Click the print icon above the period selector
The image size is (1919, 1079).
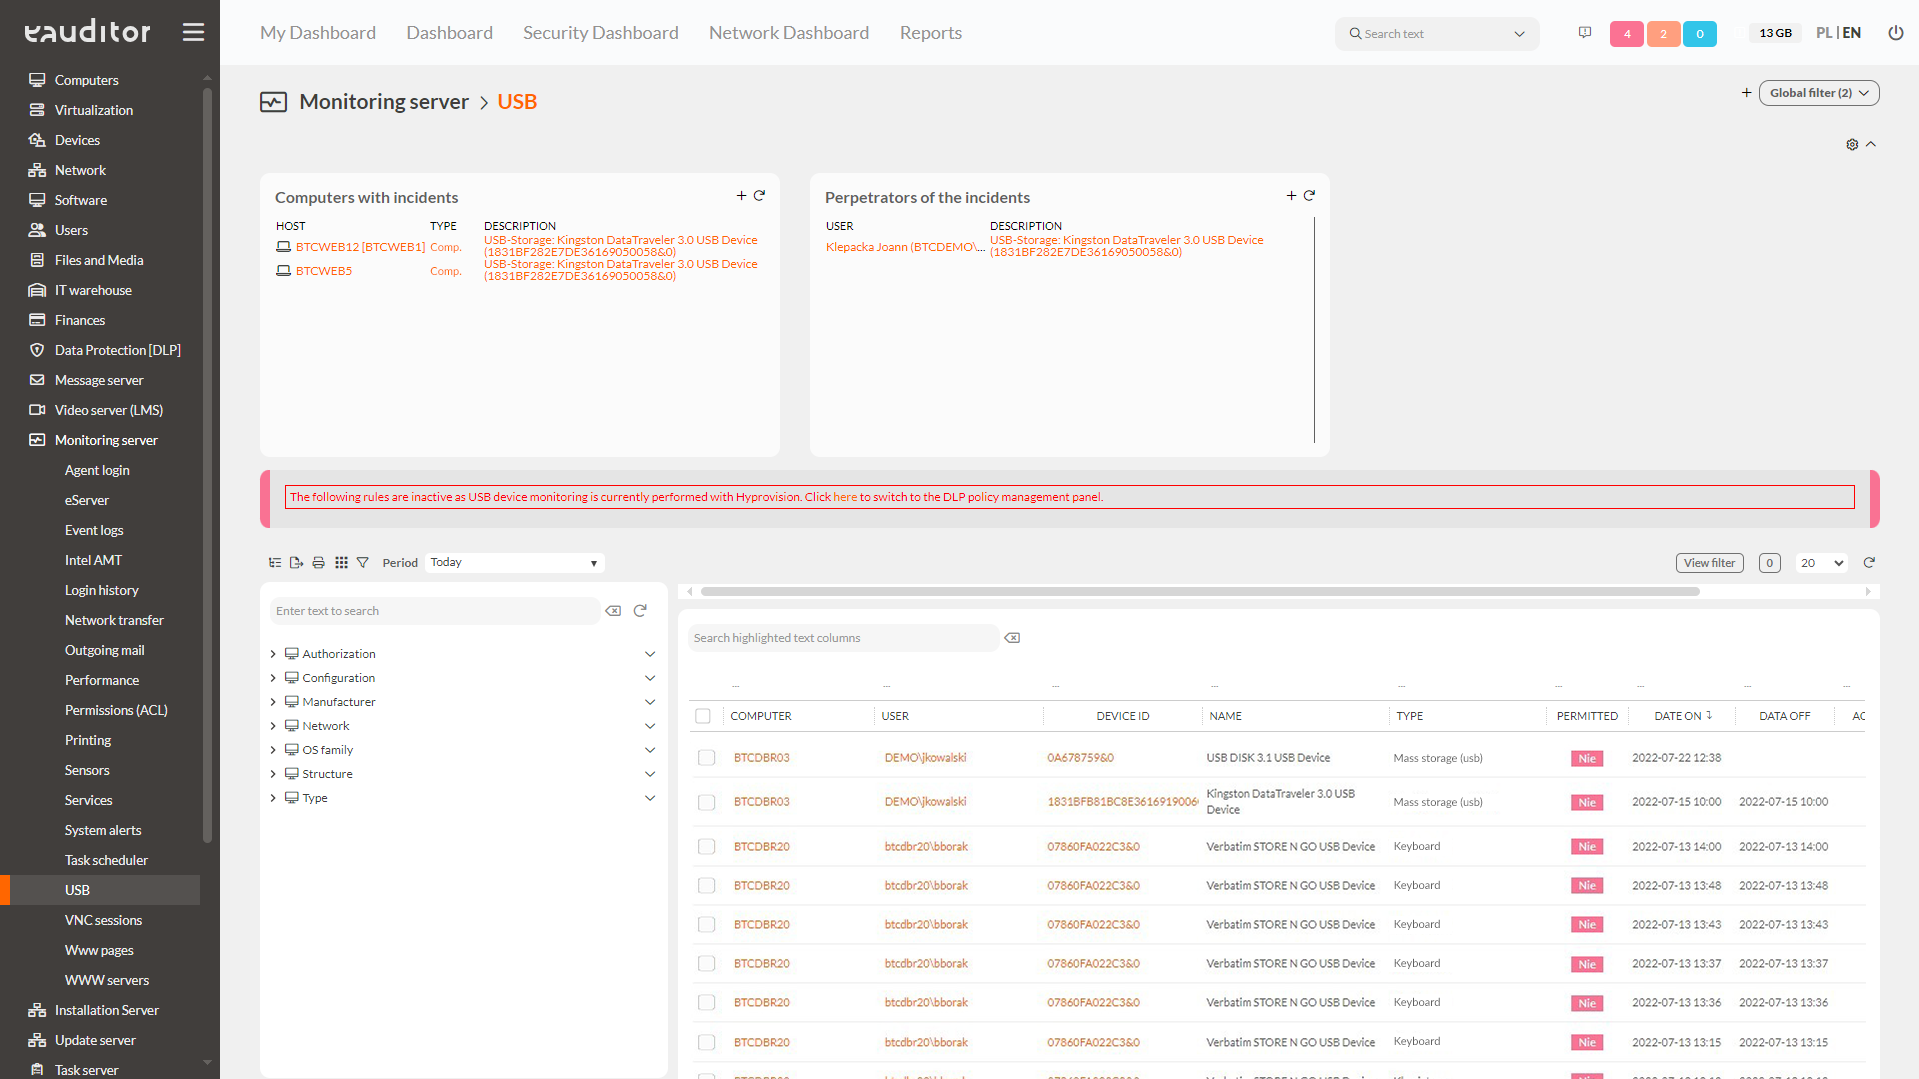(x=318, y=562)
